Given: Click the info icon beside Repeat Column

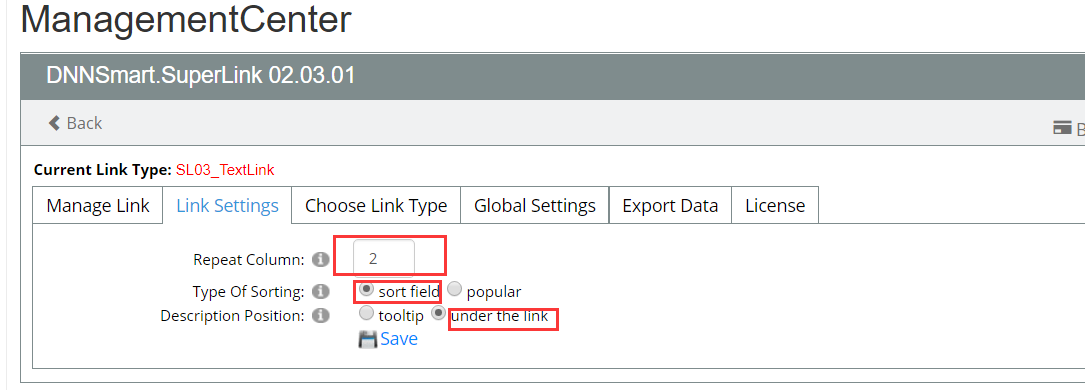Looking at the screenshot, I should (x=320, y=260).
